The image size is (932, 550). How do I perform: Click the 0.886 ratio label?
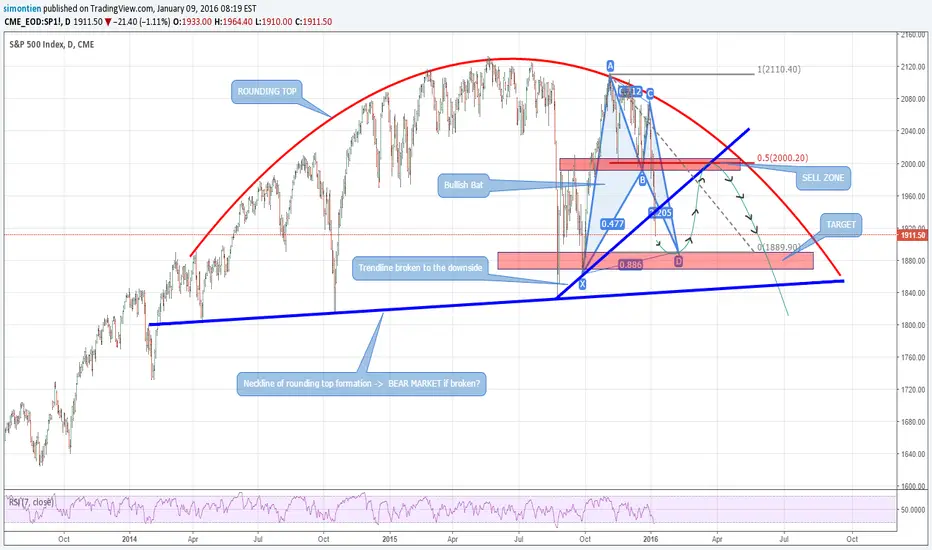click(630, 265)
